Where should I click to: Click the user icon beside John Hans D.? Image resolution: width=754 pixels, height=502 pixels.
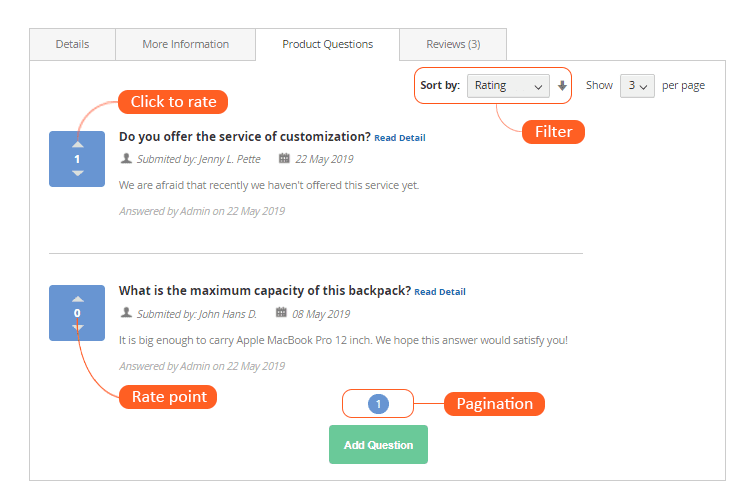point(126,313)
